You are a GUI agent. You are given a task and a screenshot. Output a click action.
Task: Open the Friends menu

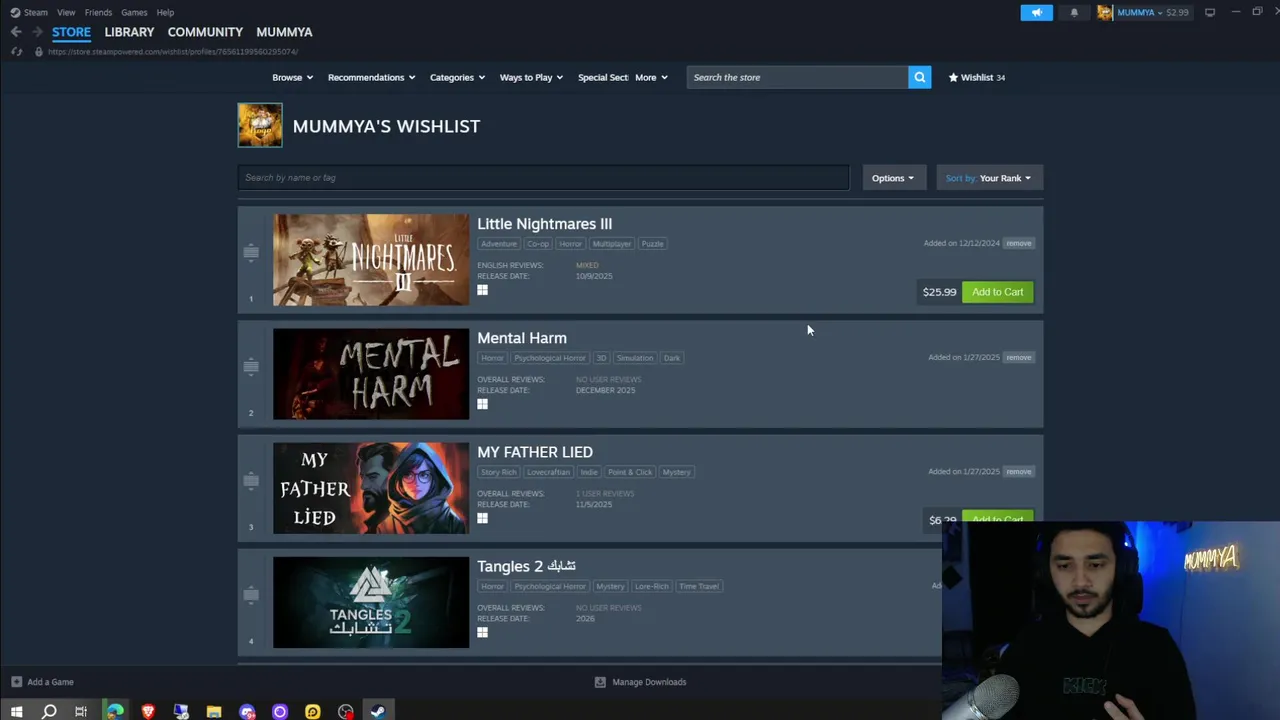98,12
